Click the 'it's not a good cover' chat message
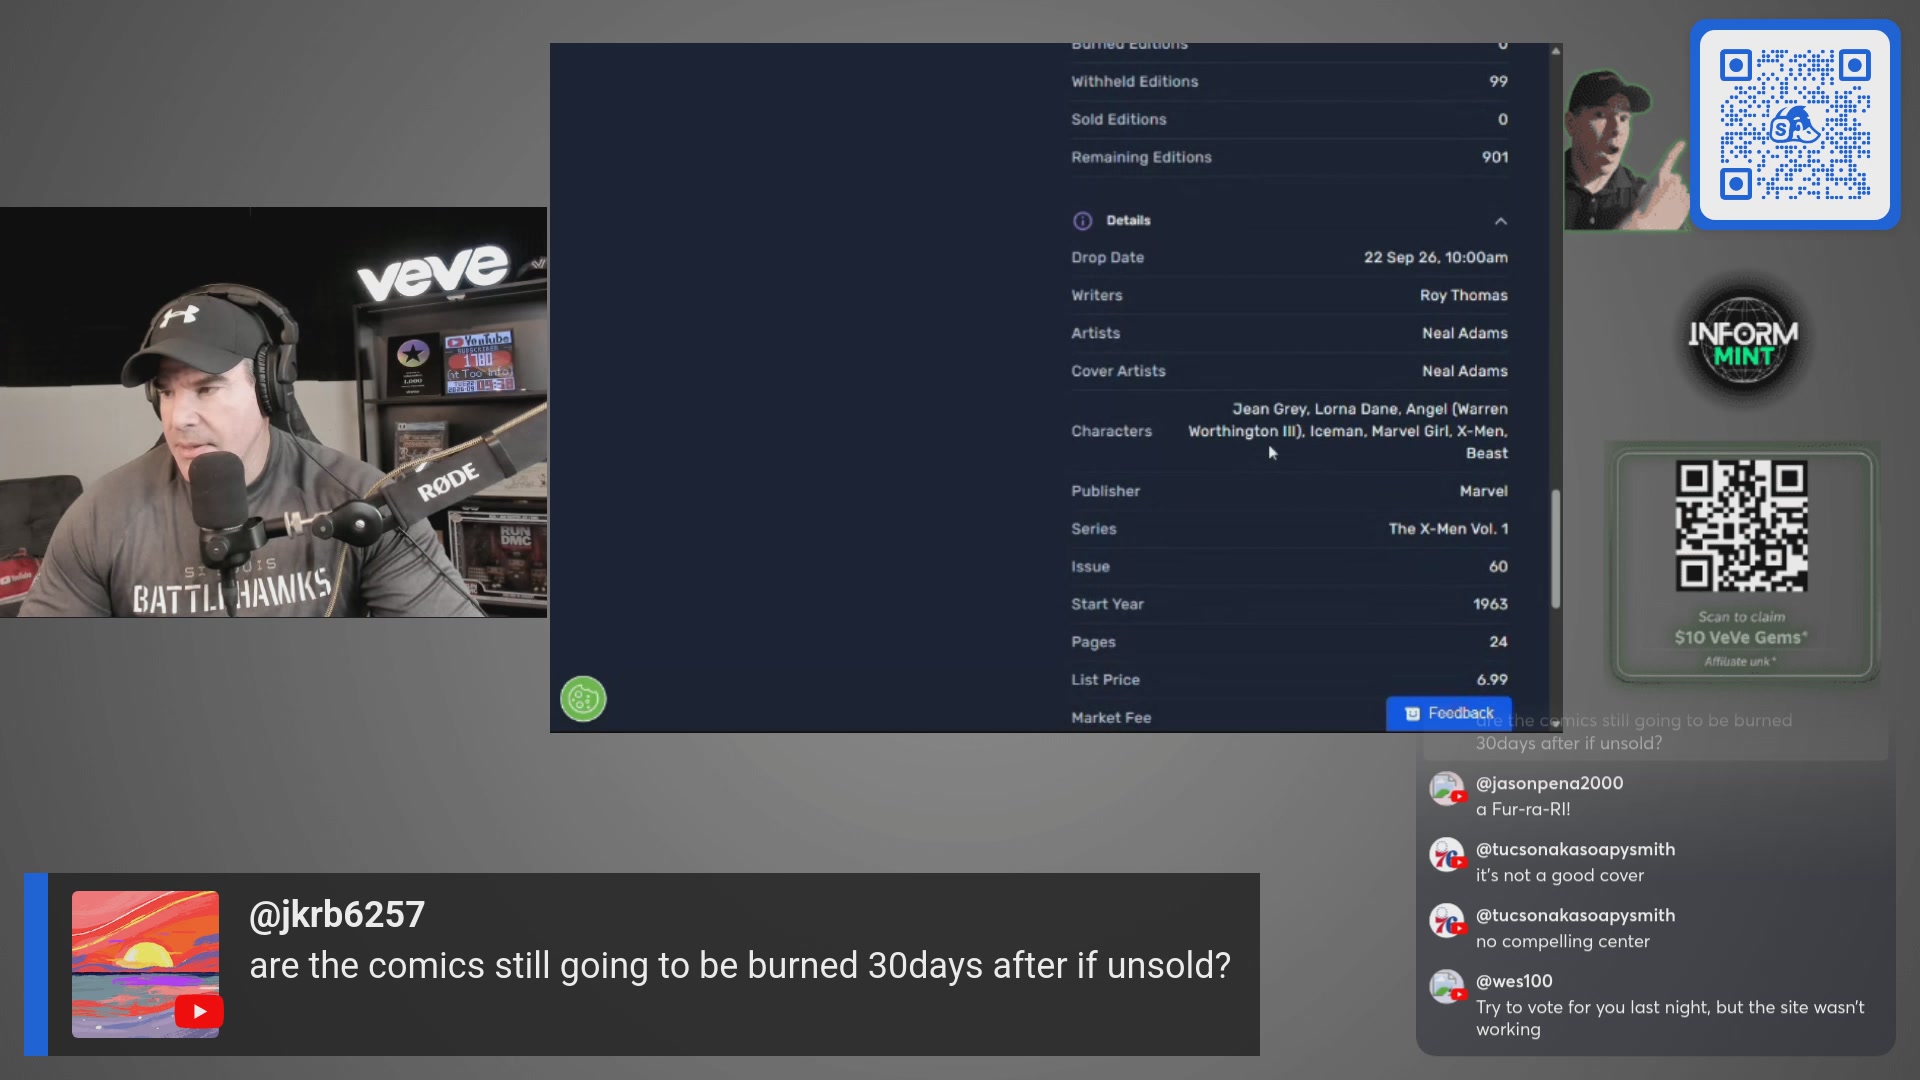 click(1559, 875)
